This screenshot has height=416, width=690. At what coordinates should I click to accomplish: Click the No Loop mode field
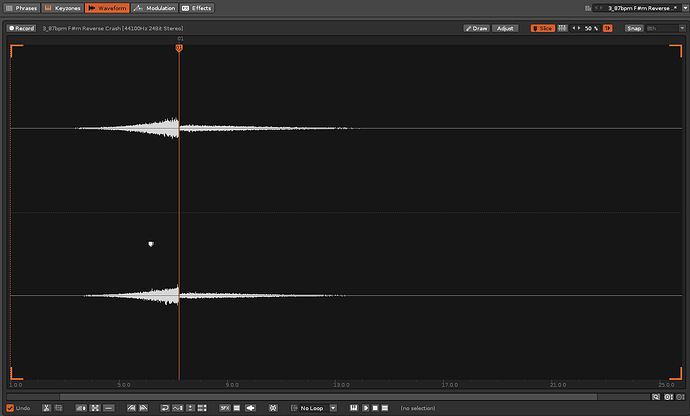point(314,408)
